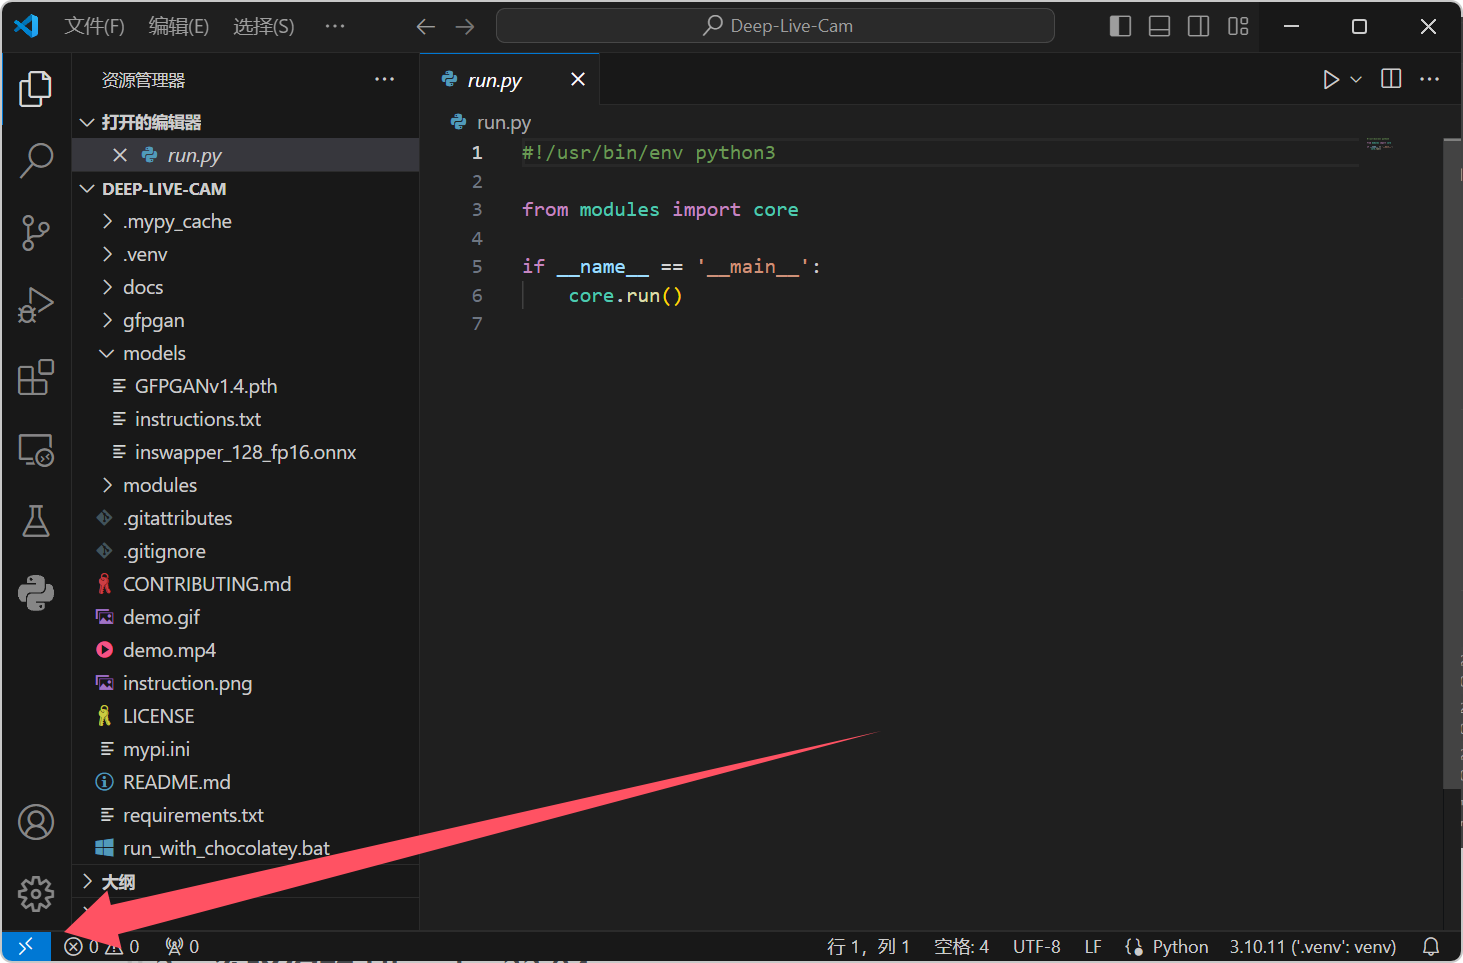Split the editor to the right
This screenshot has height=963, width=1463.
1391,79
